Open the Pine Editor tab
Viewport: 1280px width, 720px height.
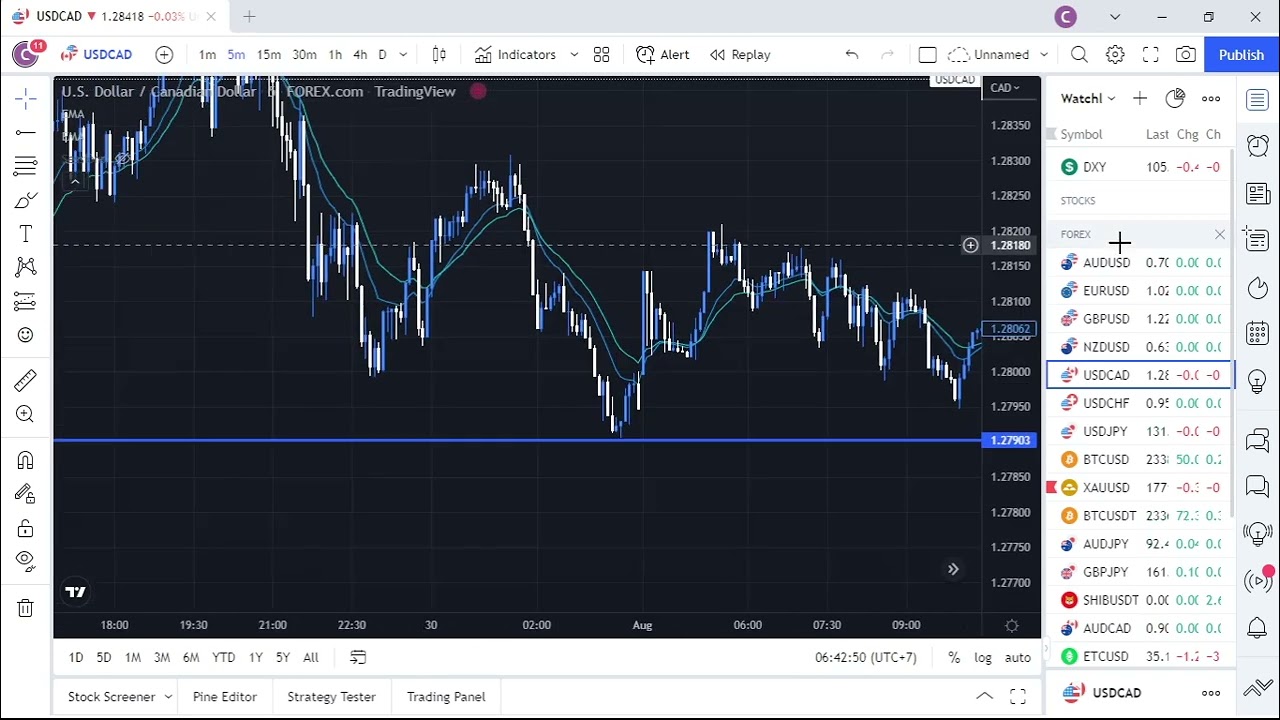[x=225, y=697]
